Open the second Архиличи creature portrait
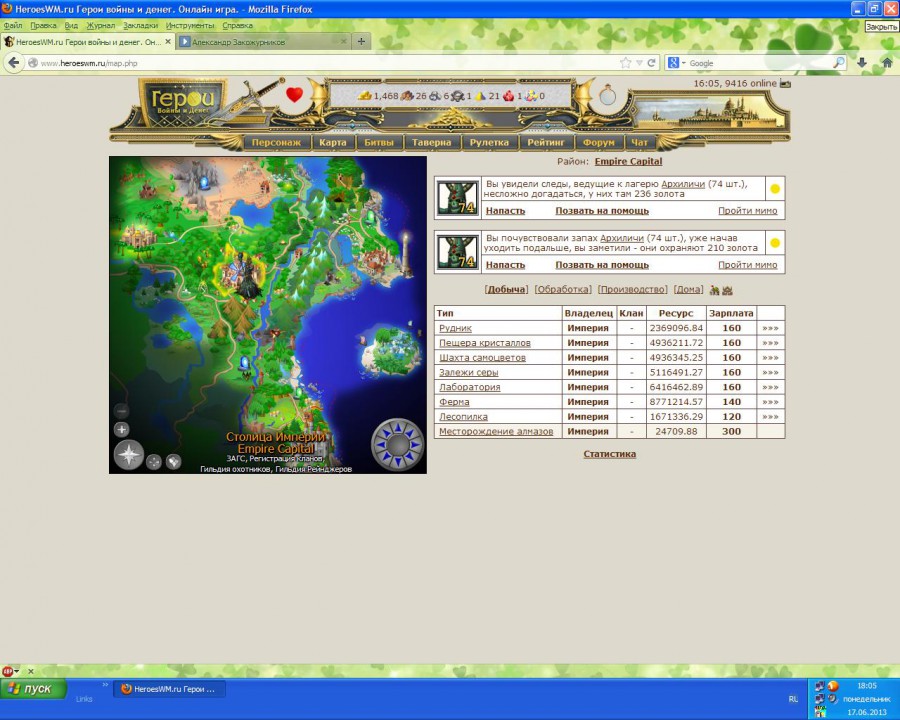Image resolution: width=900 pixels, height=720 pixels. click(457, 252)
